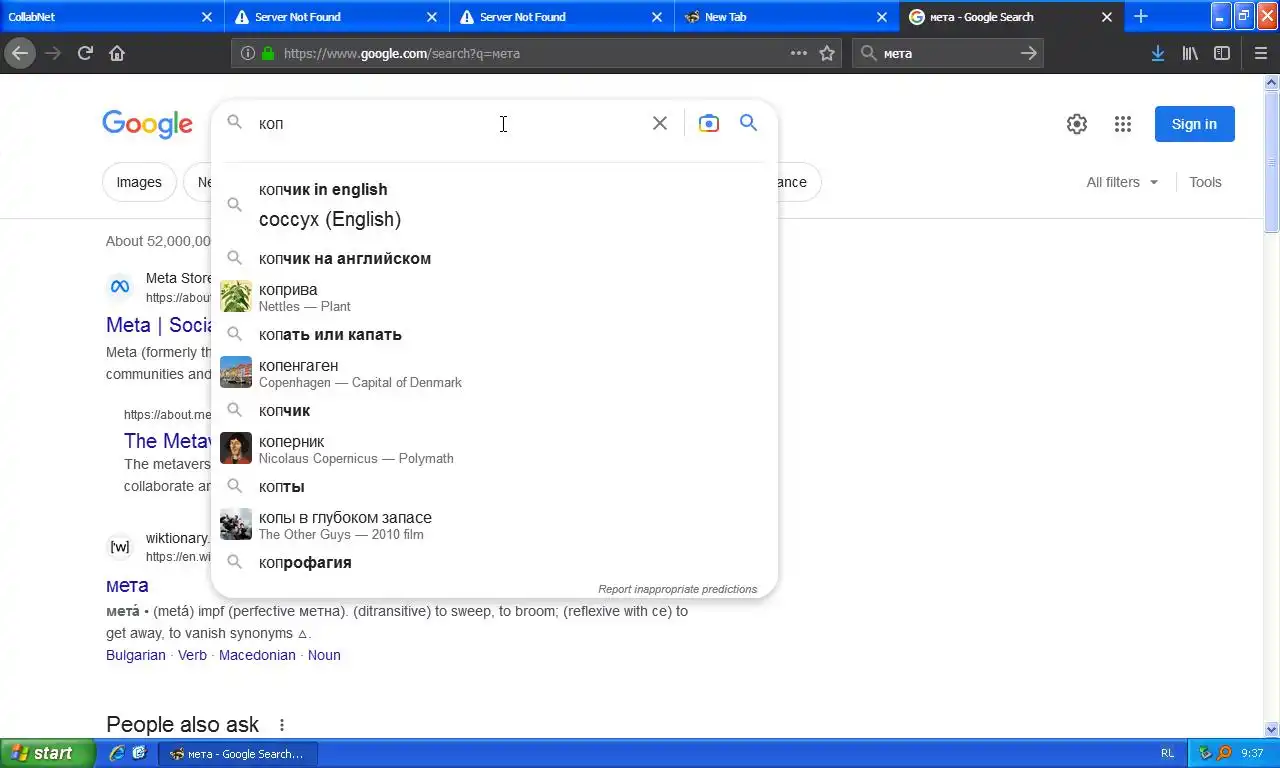
Task: Follow the Noun link
Action: [324, 655]
